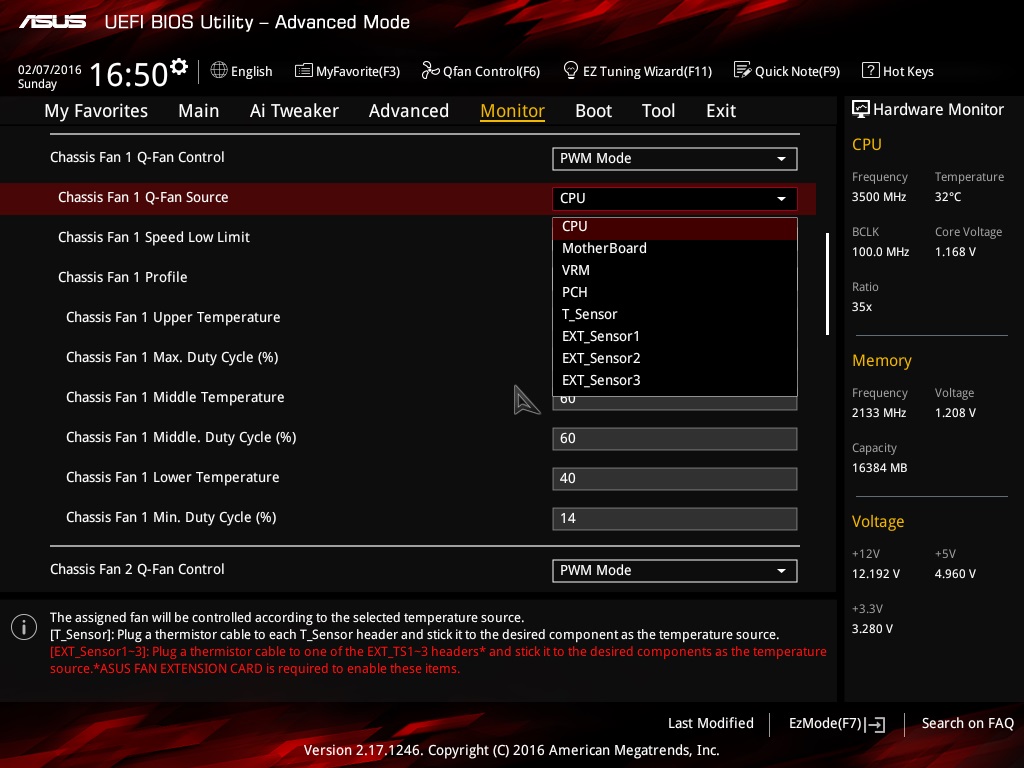Screen dimensions: 1024x768
Task: Click the 02/07/2016 date text
Action: point(50,70)
